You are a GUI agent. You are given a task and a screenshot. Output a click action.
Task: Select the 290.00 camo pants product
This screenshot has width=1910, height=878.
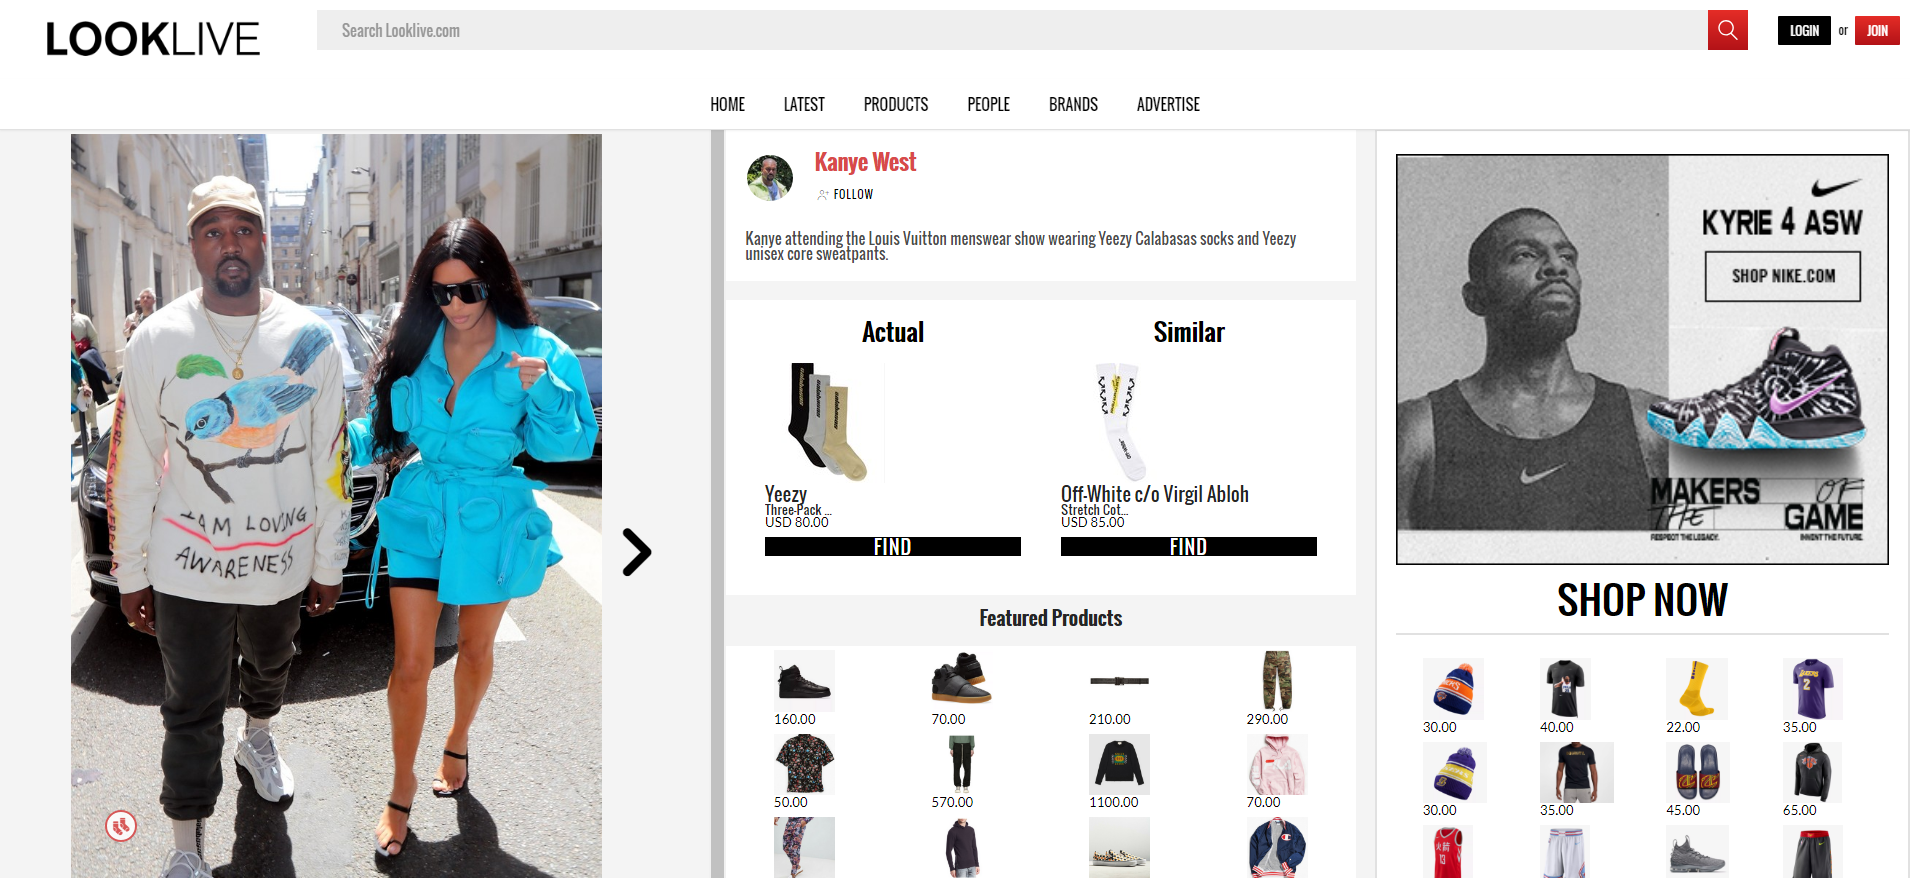click(1276, 681)
